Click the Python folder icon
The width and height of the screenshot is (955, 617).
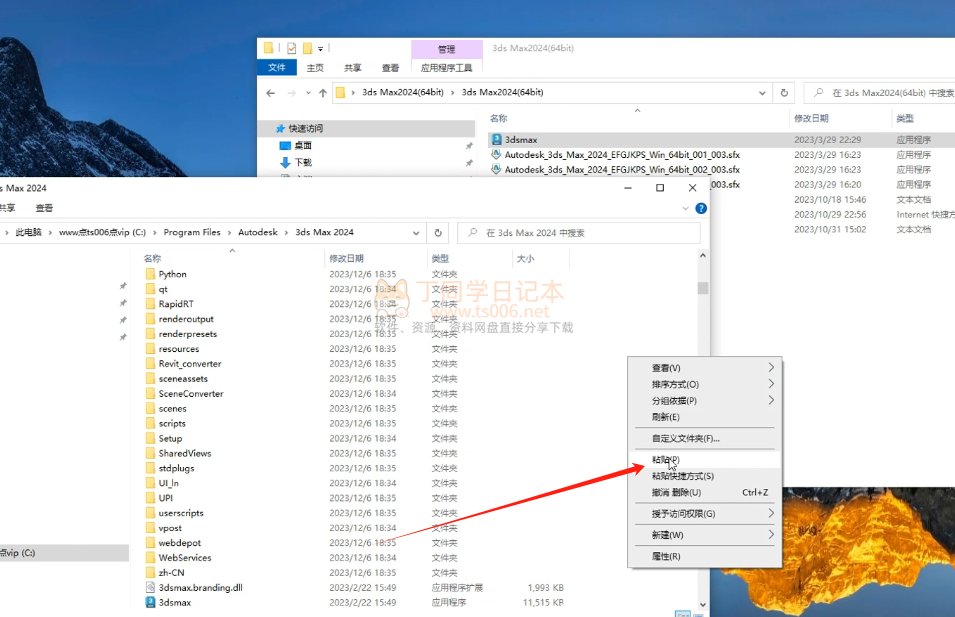[x=150, y=274]
